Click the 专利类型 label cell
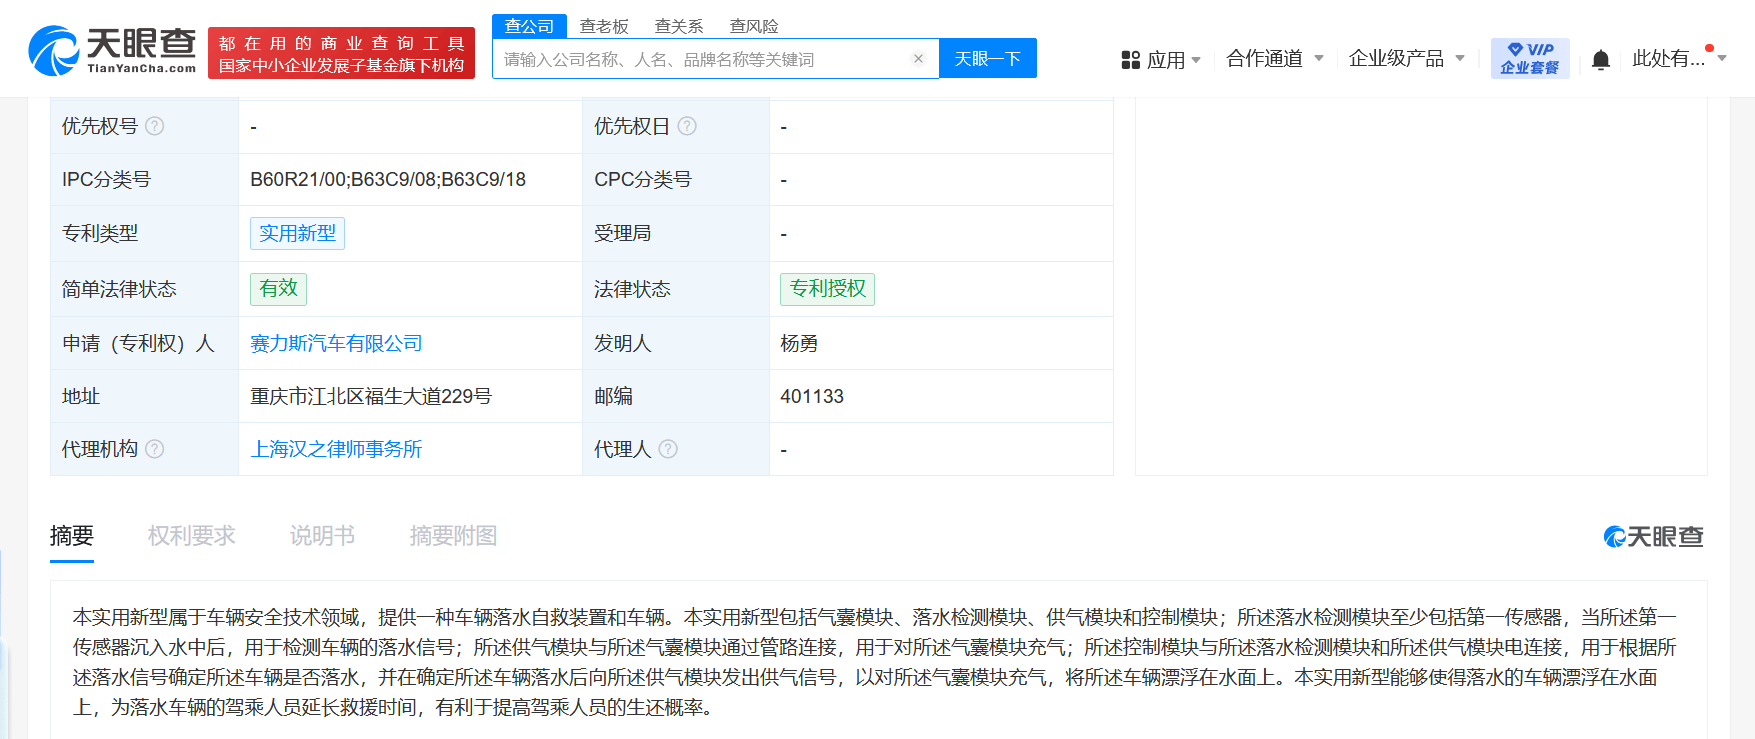This screenshot has width=1755, height=739. [144, 233]
